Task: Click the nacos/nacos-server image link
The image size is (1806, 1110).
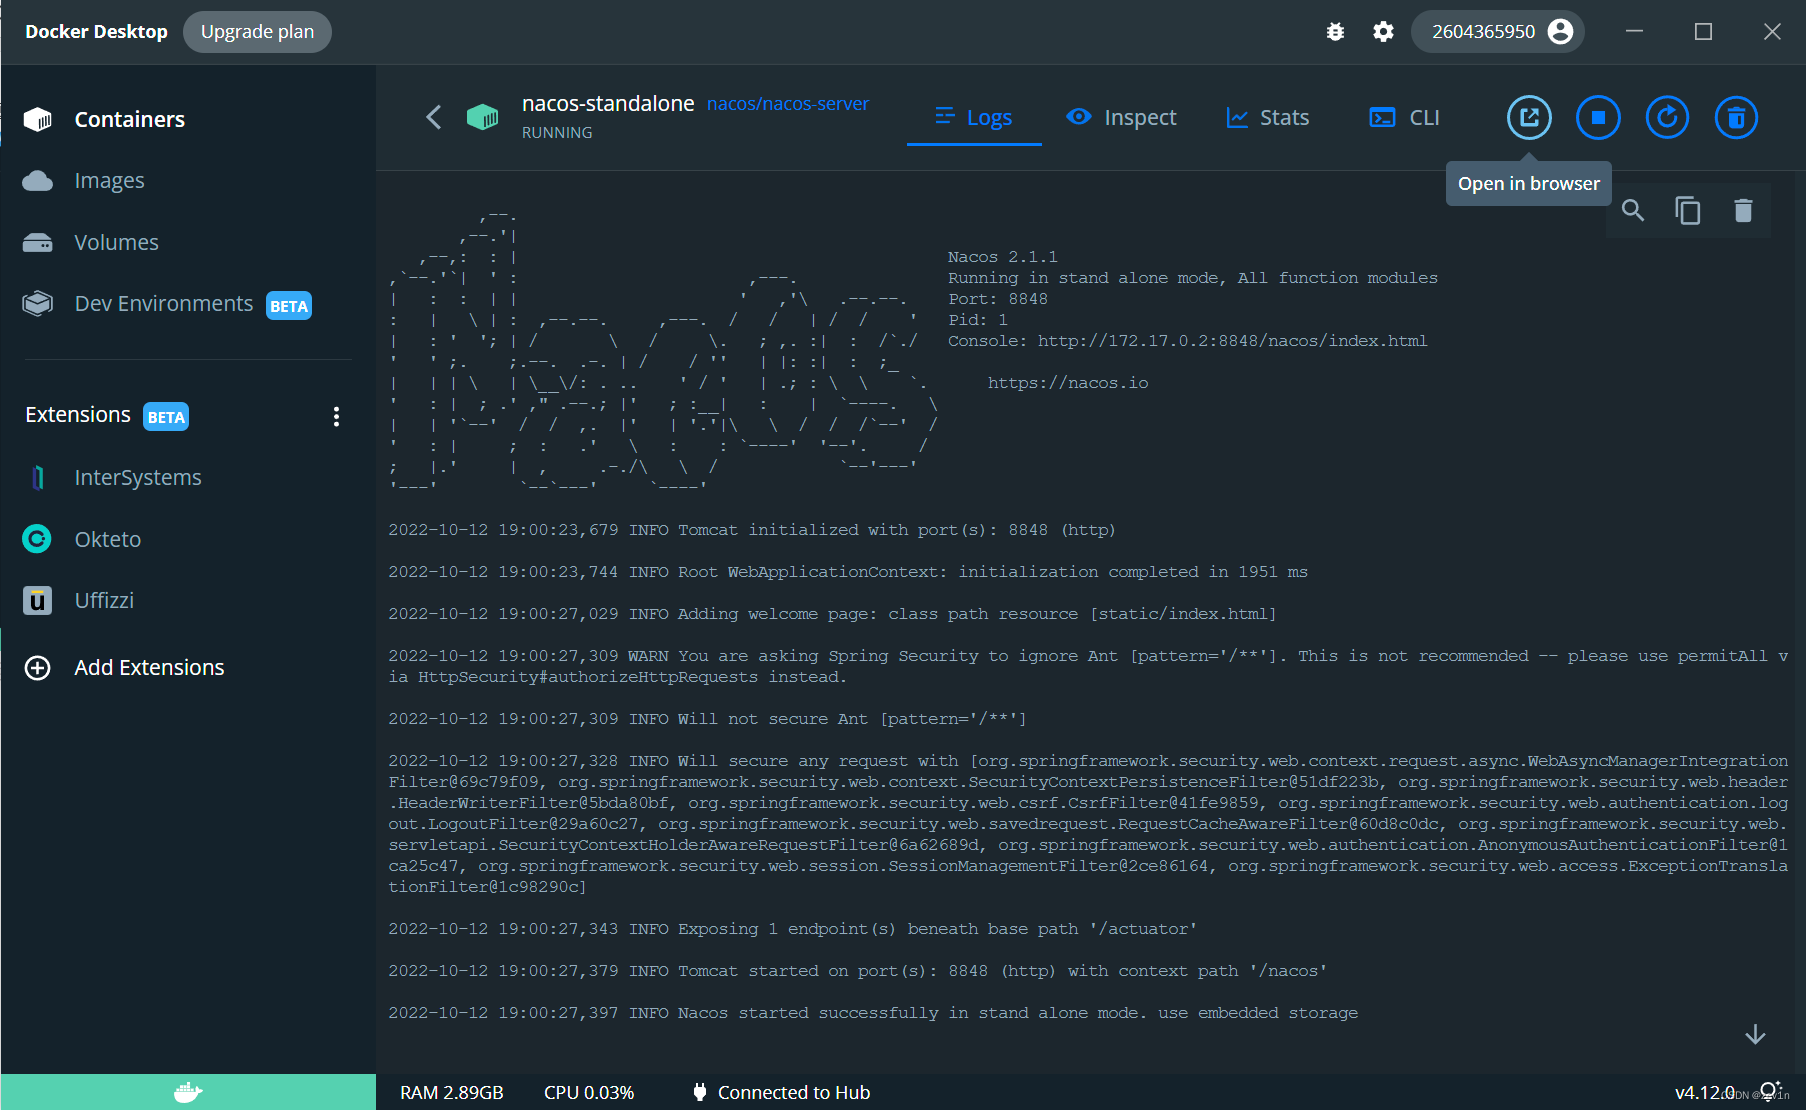Action: point(788,104)
